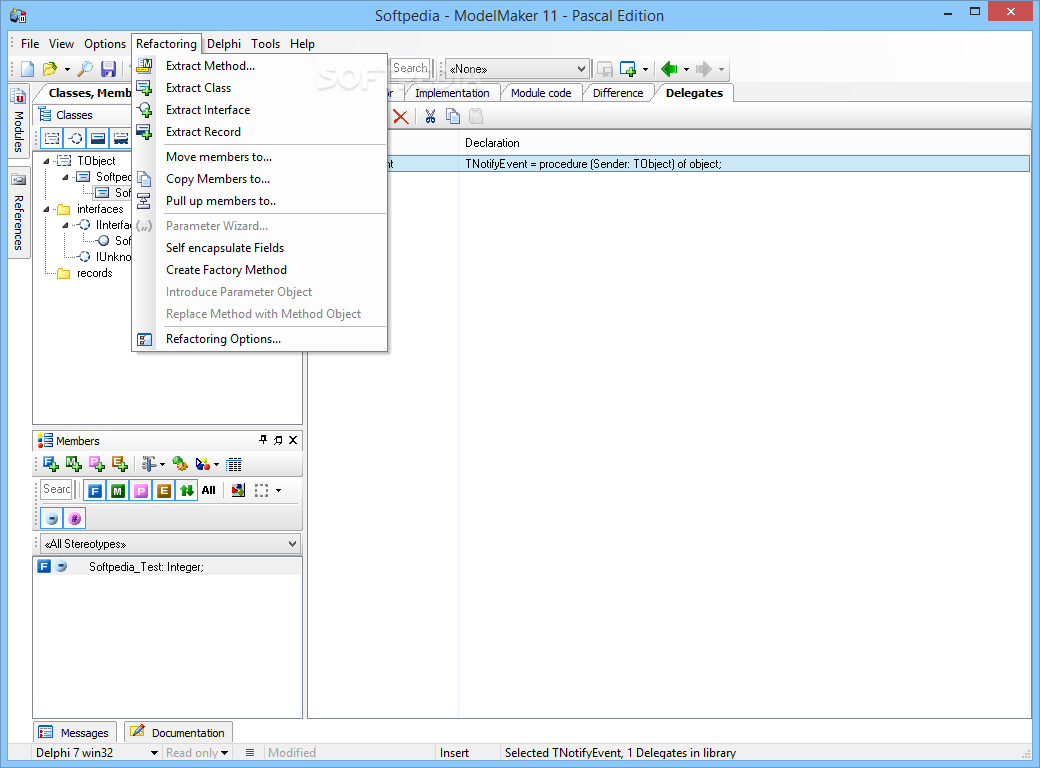Open the Documentation tab at bottom

coord(178,732)
